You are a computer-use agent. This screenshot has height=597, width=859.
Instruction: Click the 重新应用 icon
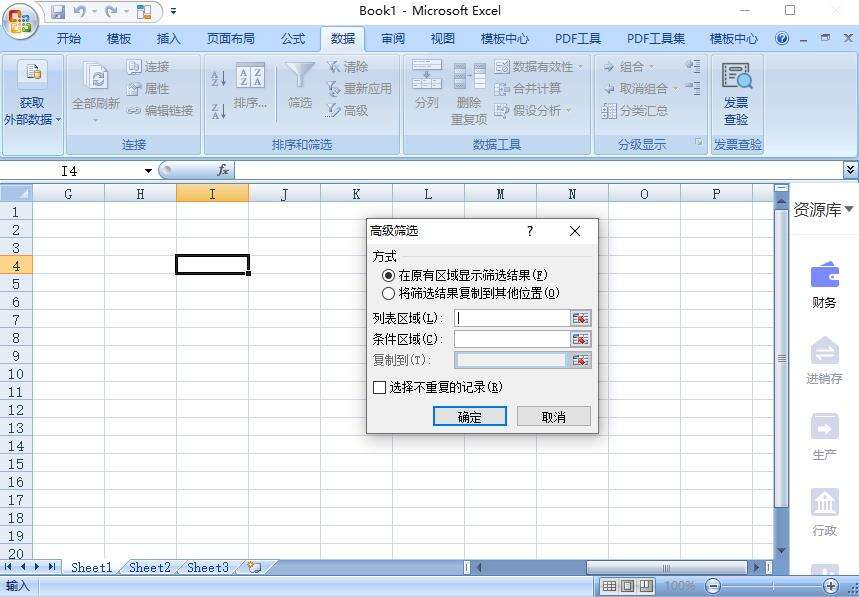tap(334, 89)
